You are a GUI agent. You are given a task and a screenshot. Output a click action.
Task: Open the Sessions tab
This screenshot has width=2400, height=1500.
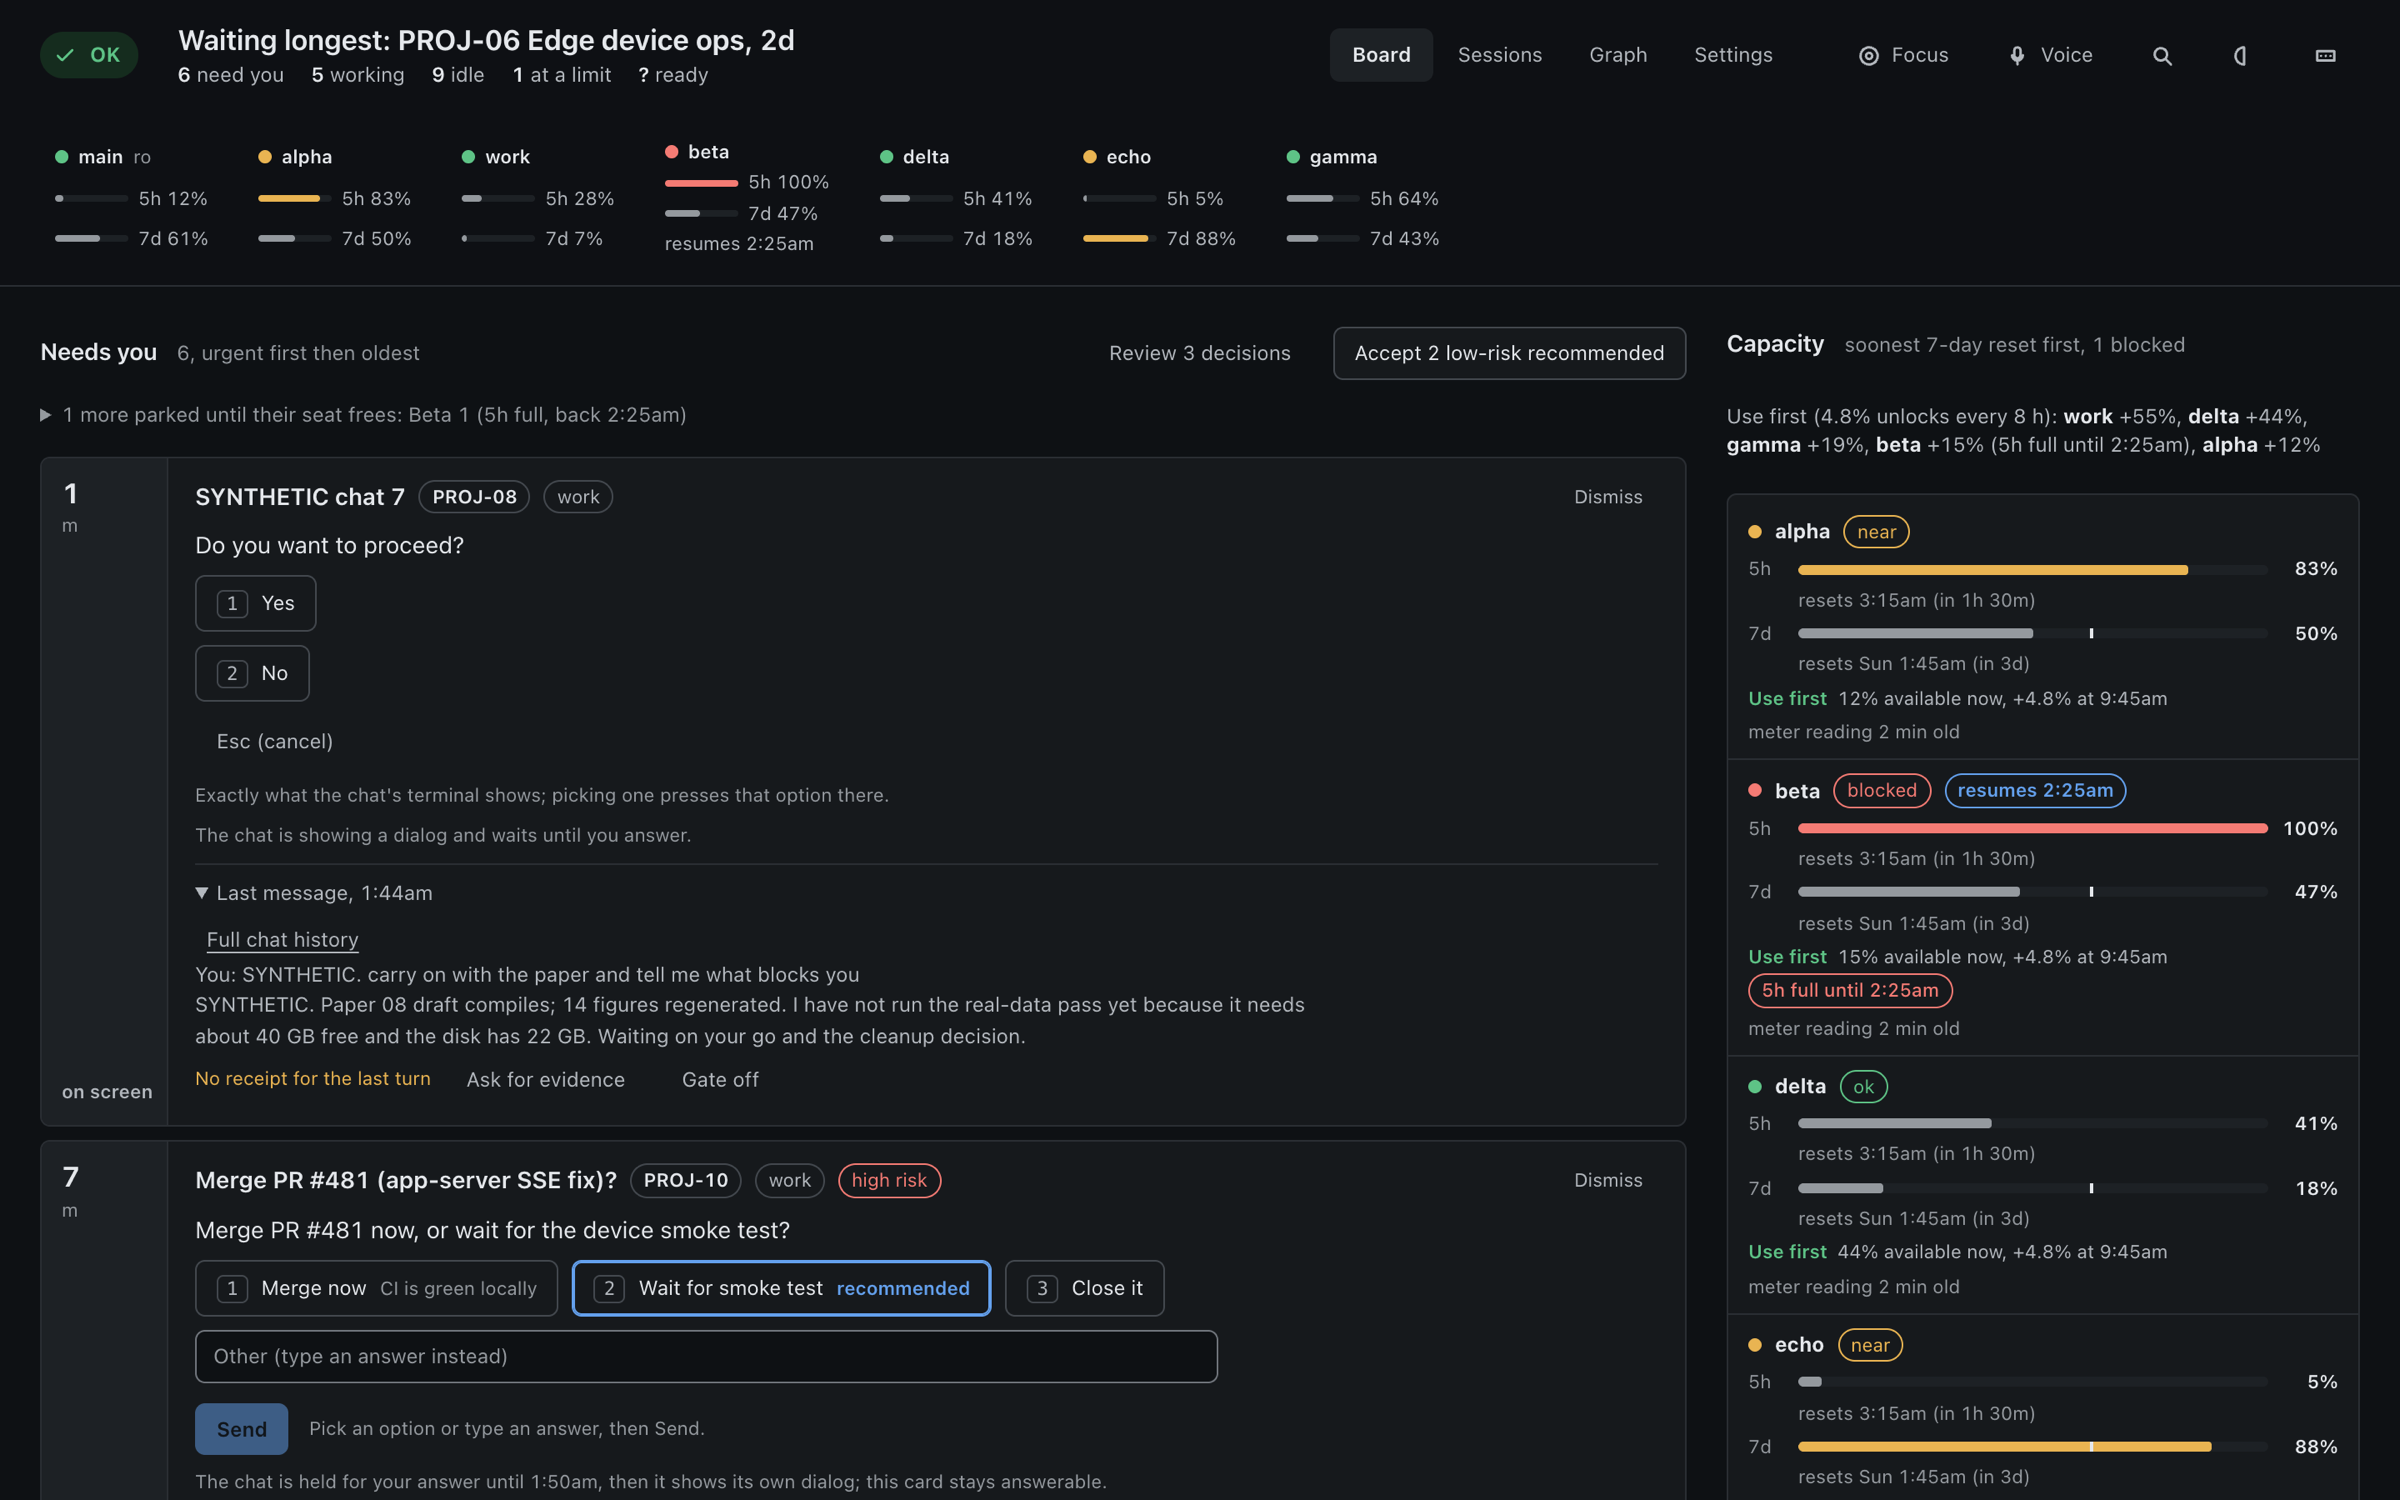[1499, 55]
